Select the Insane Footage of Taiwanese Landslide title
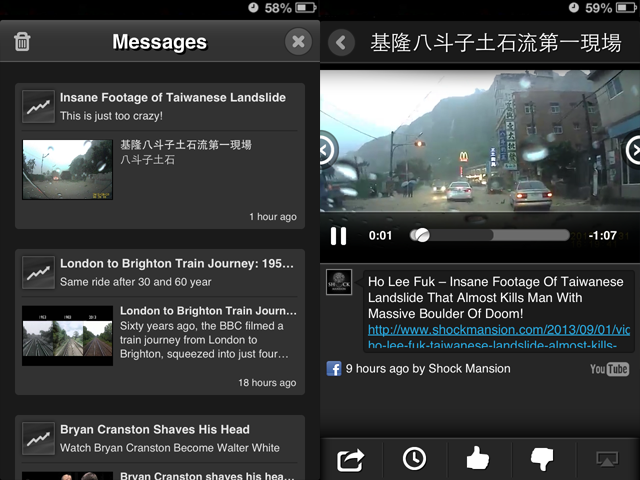This screenshot has width=640, height=480. (173, 98)
